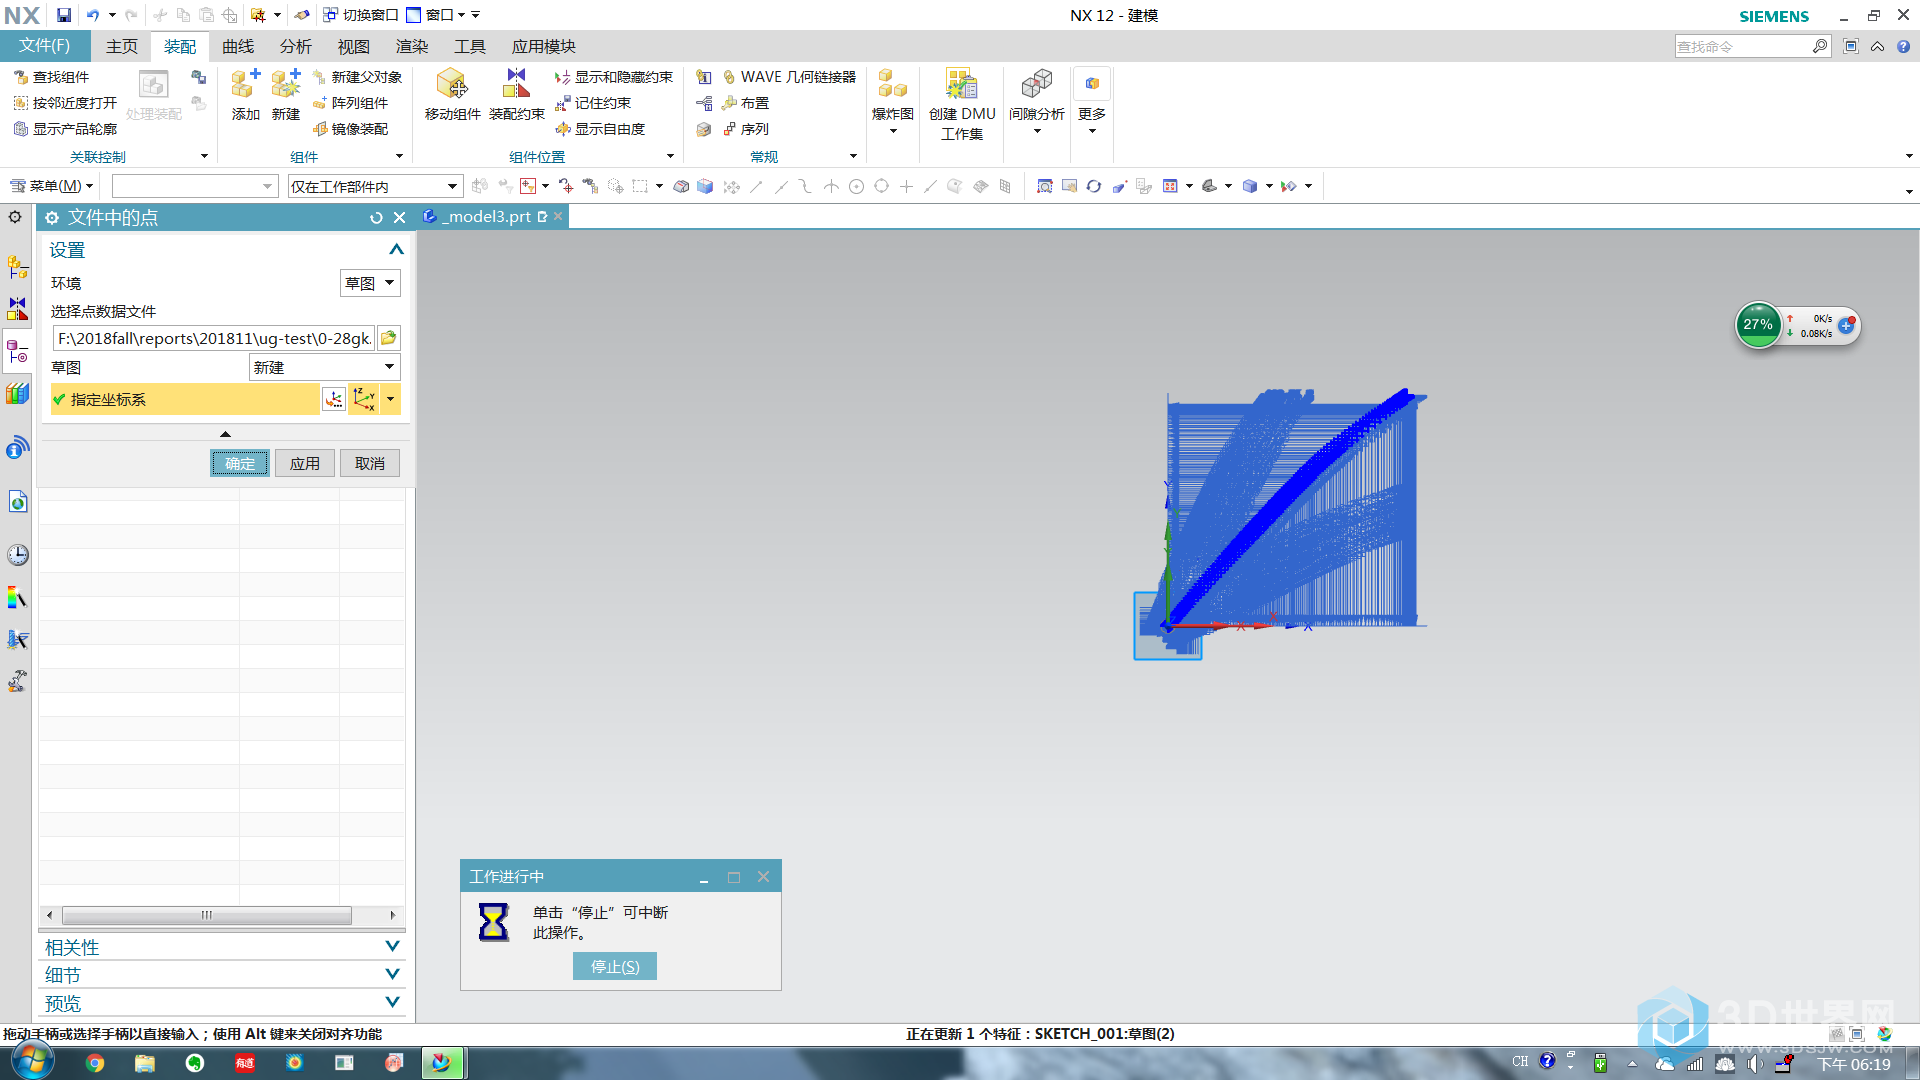
Task: Reset the Points from File dialog
Action: (376, 218)
